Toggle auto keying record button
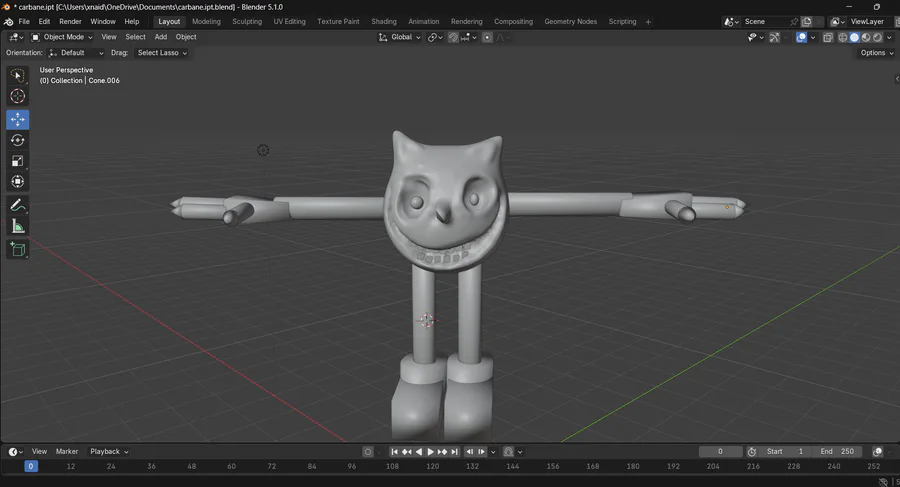Image resolution: width=900 pixels, height=487 pixels. pyautogui.click(x=368, y=452)
